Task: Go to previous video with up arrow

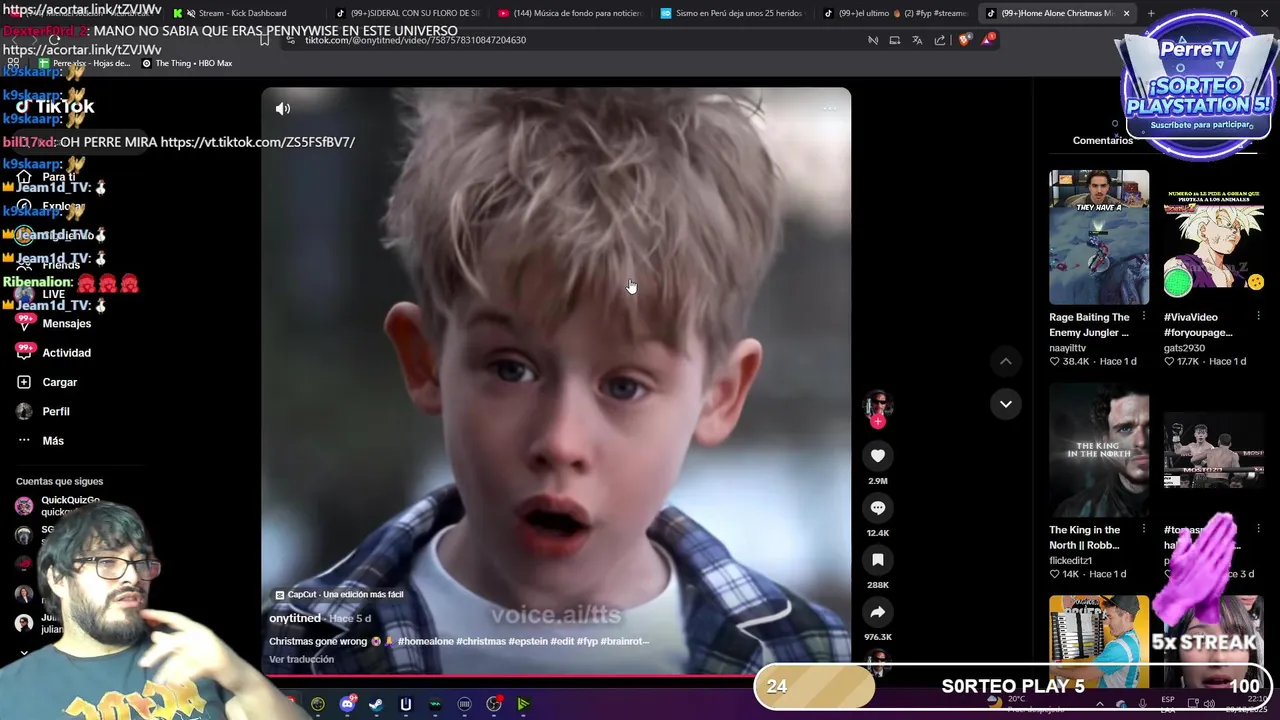Action: pos(1006,361)
